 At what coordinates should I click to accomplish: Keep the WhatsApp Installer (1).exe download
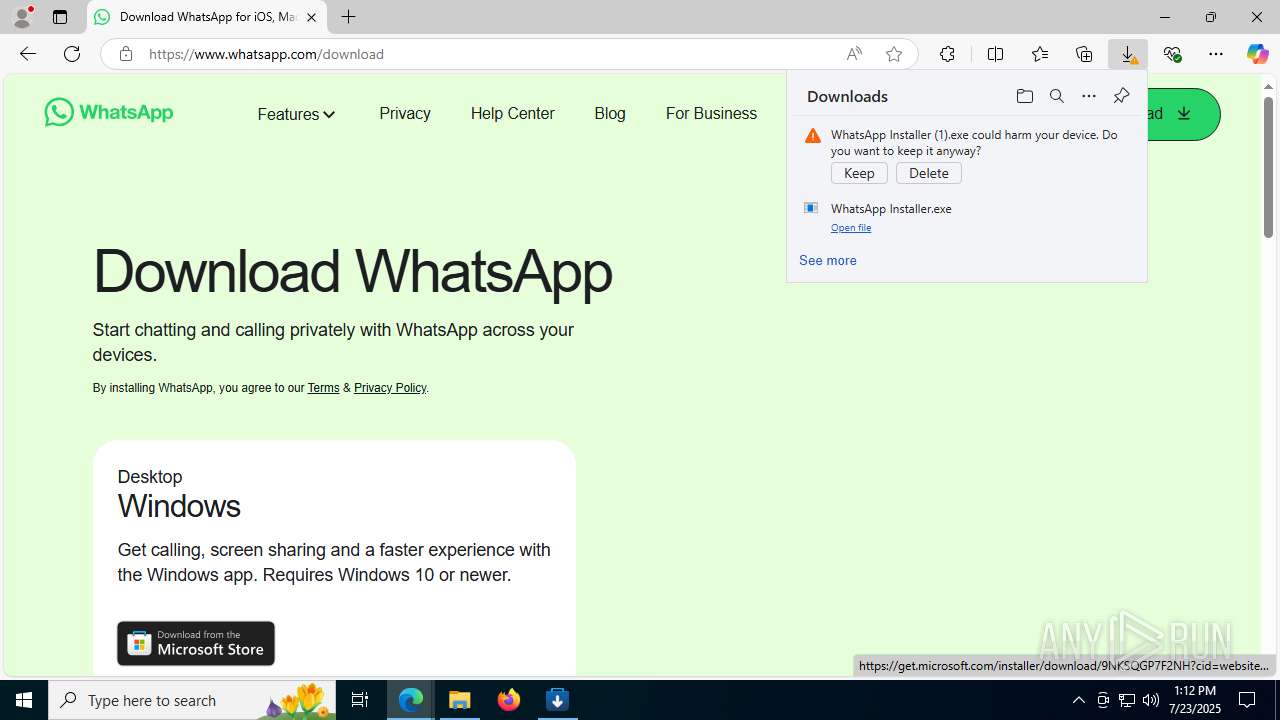pos(859,173)
